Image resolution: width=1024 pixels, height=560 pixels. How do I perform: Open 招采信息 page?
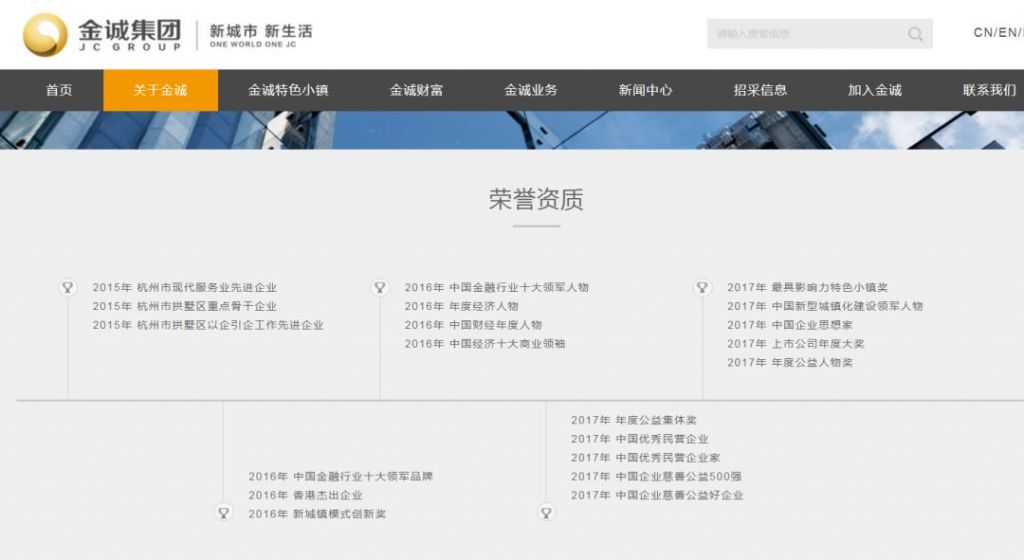[x=760, y=90]
